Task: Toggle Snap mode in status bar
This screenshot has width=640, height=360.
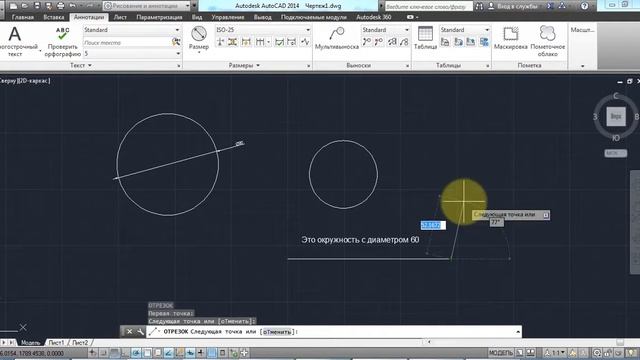Action: click(x=104, y=353)
